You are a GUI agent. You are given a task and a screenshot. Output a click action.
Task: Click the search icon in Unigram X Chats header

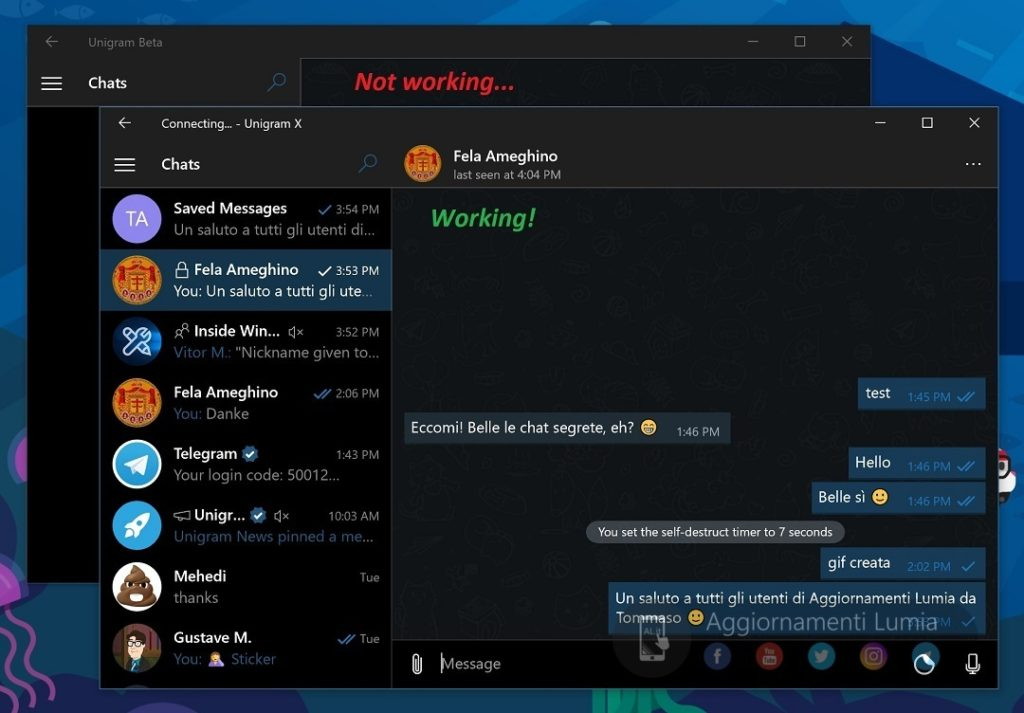pyautogui.click(x=368, y=163)
